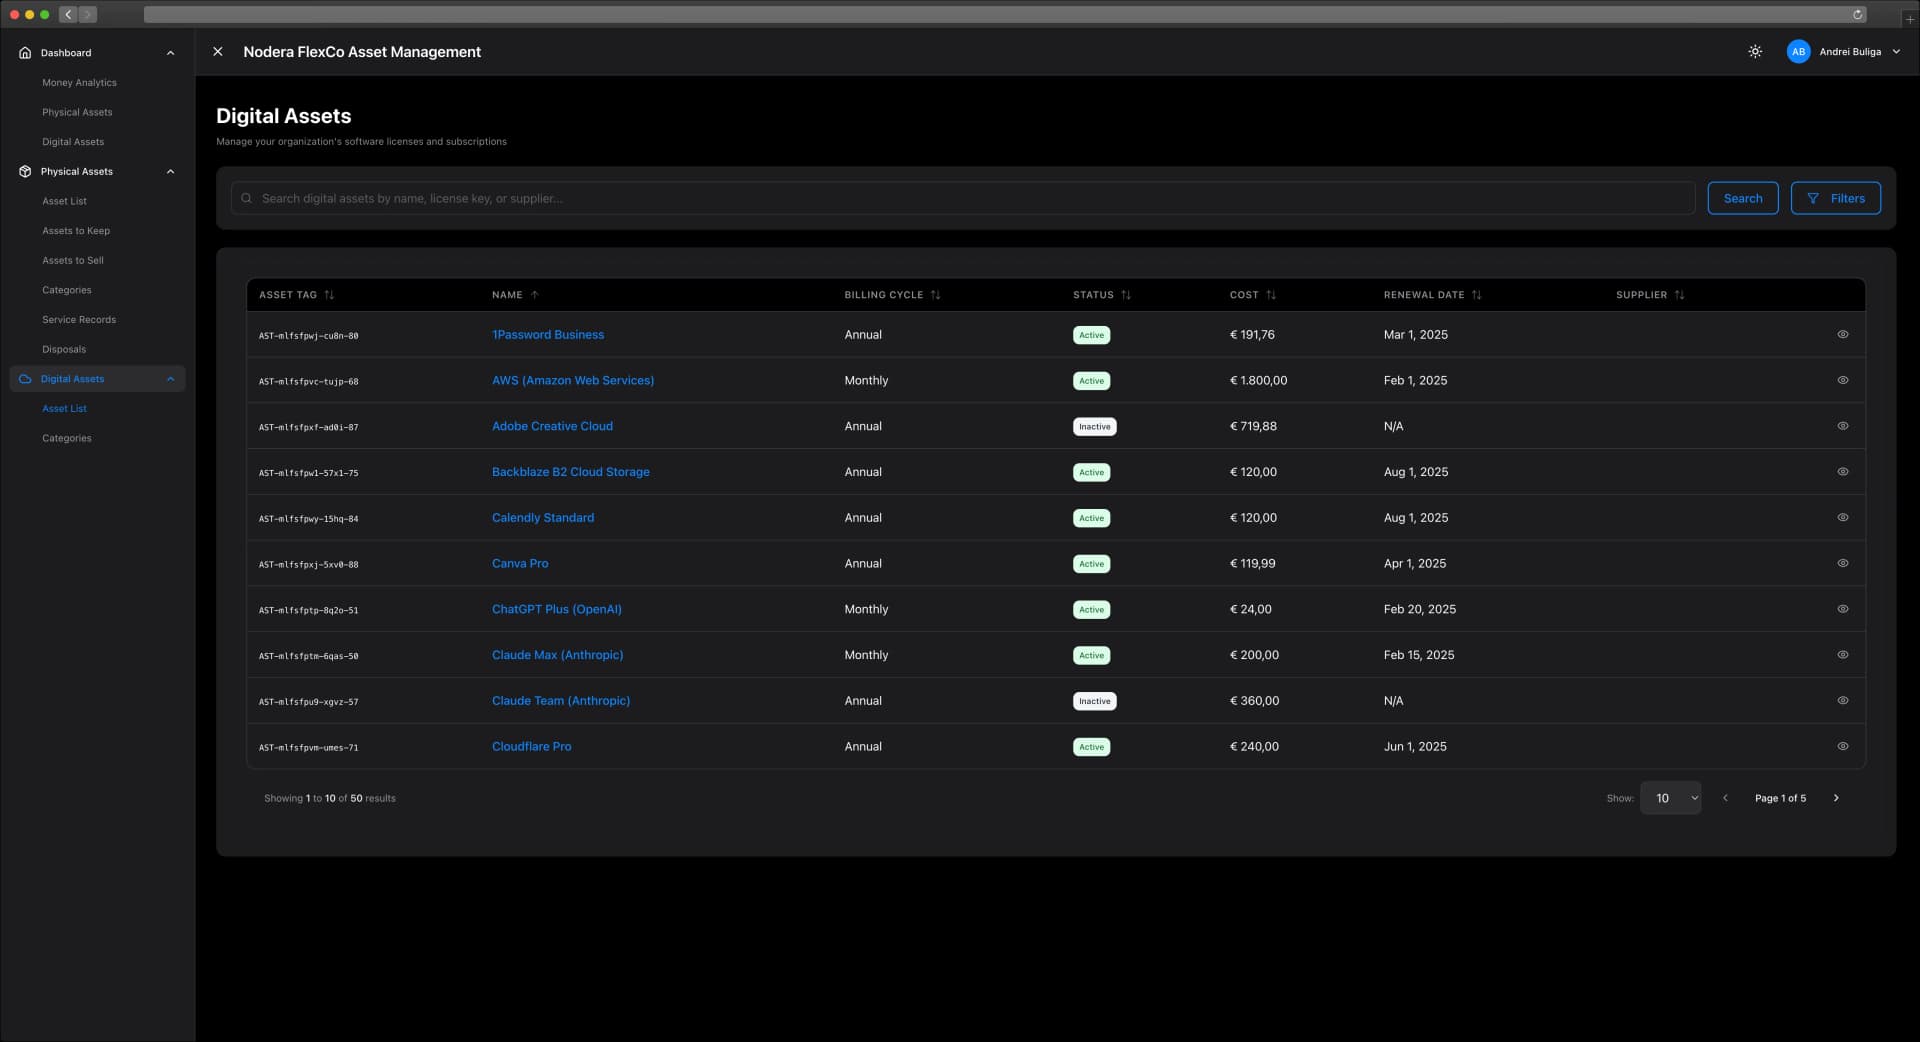Viewport: 1920px width, 1042px height.
Task: Sort by Name column arrow
Action: coord(534,295)
